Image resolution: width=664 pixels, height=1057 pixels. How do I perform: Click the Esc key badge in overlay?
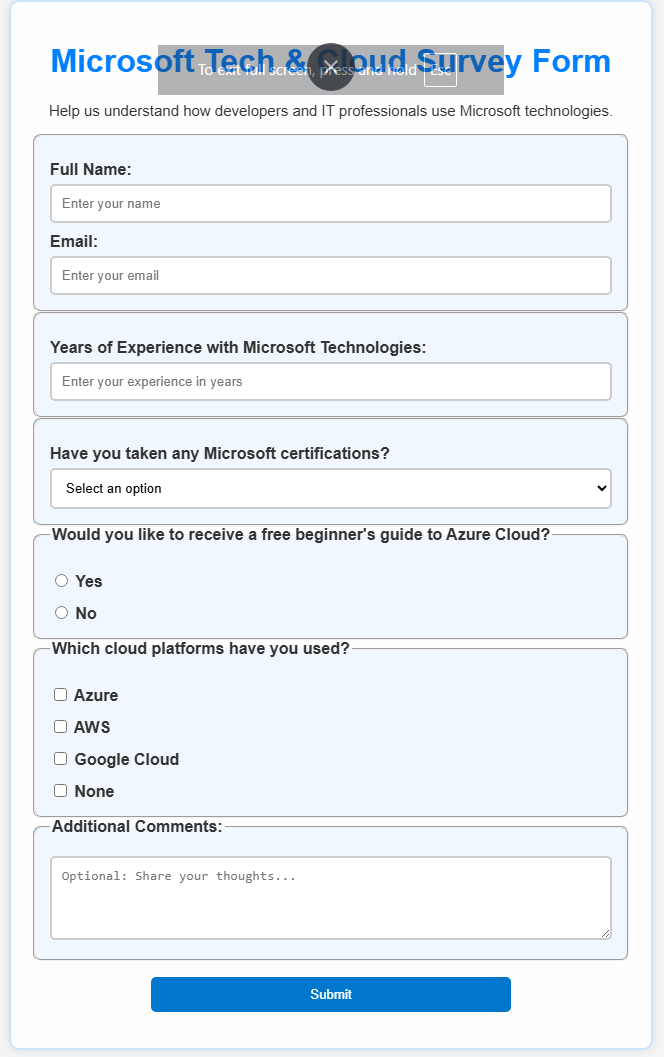(x=440, y=70)
